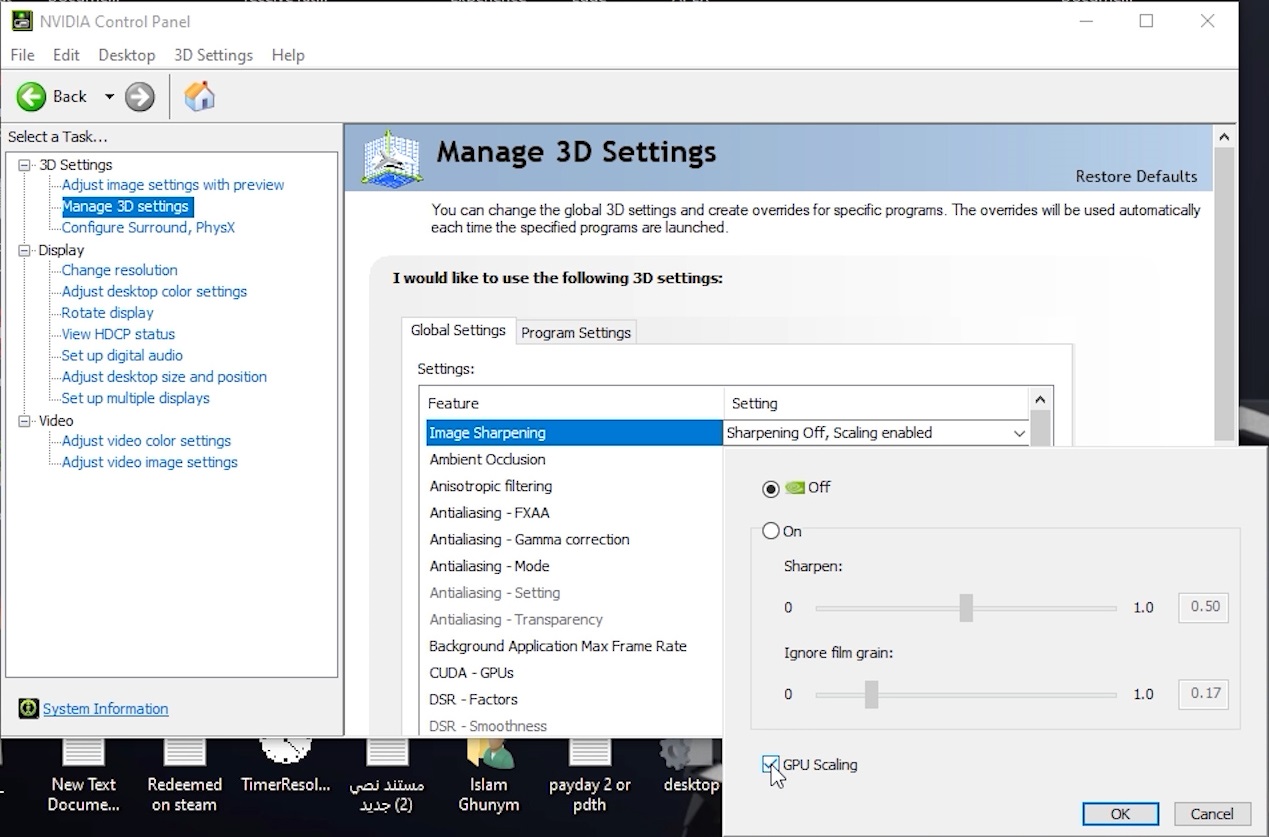Click the Ignore film grain value field 0.17

[1204, 693]
